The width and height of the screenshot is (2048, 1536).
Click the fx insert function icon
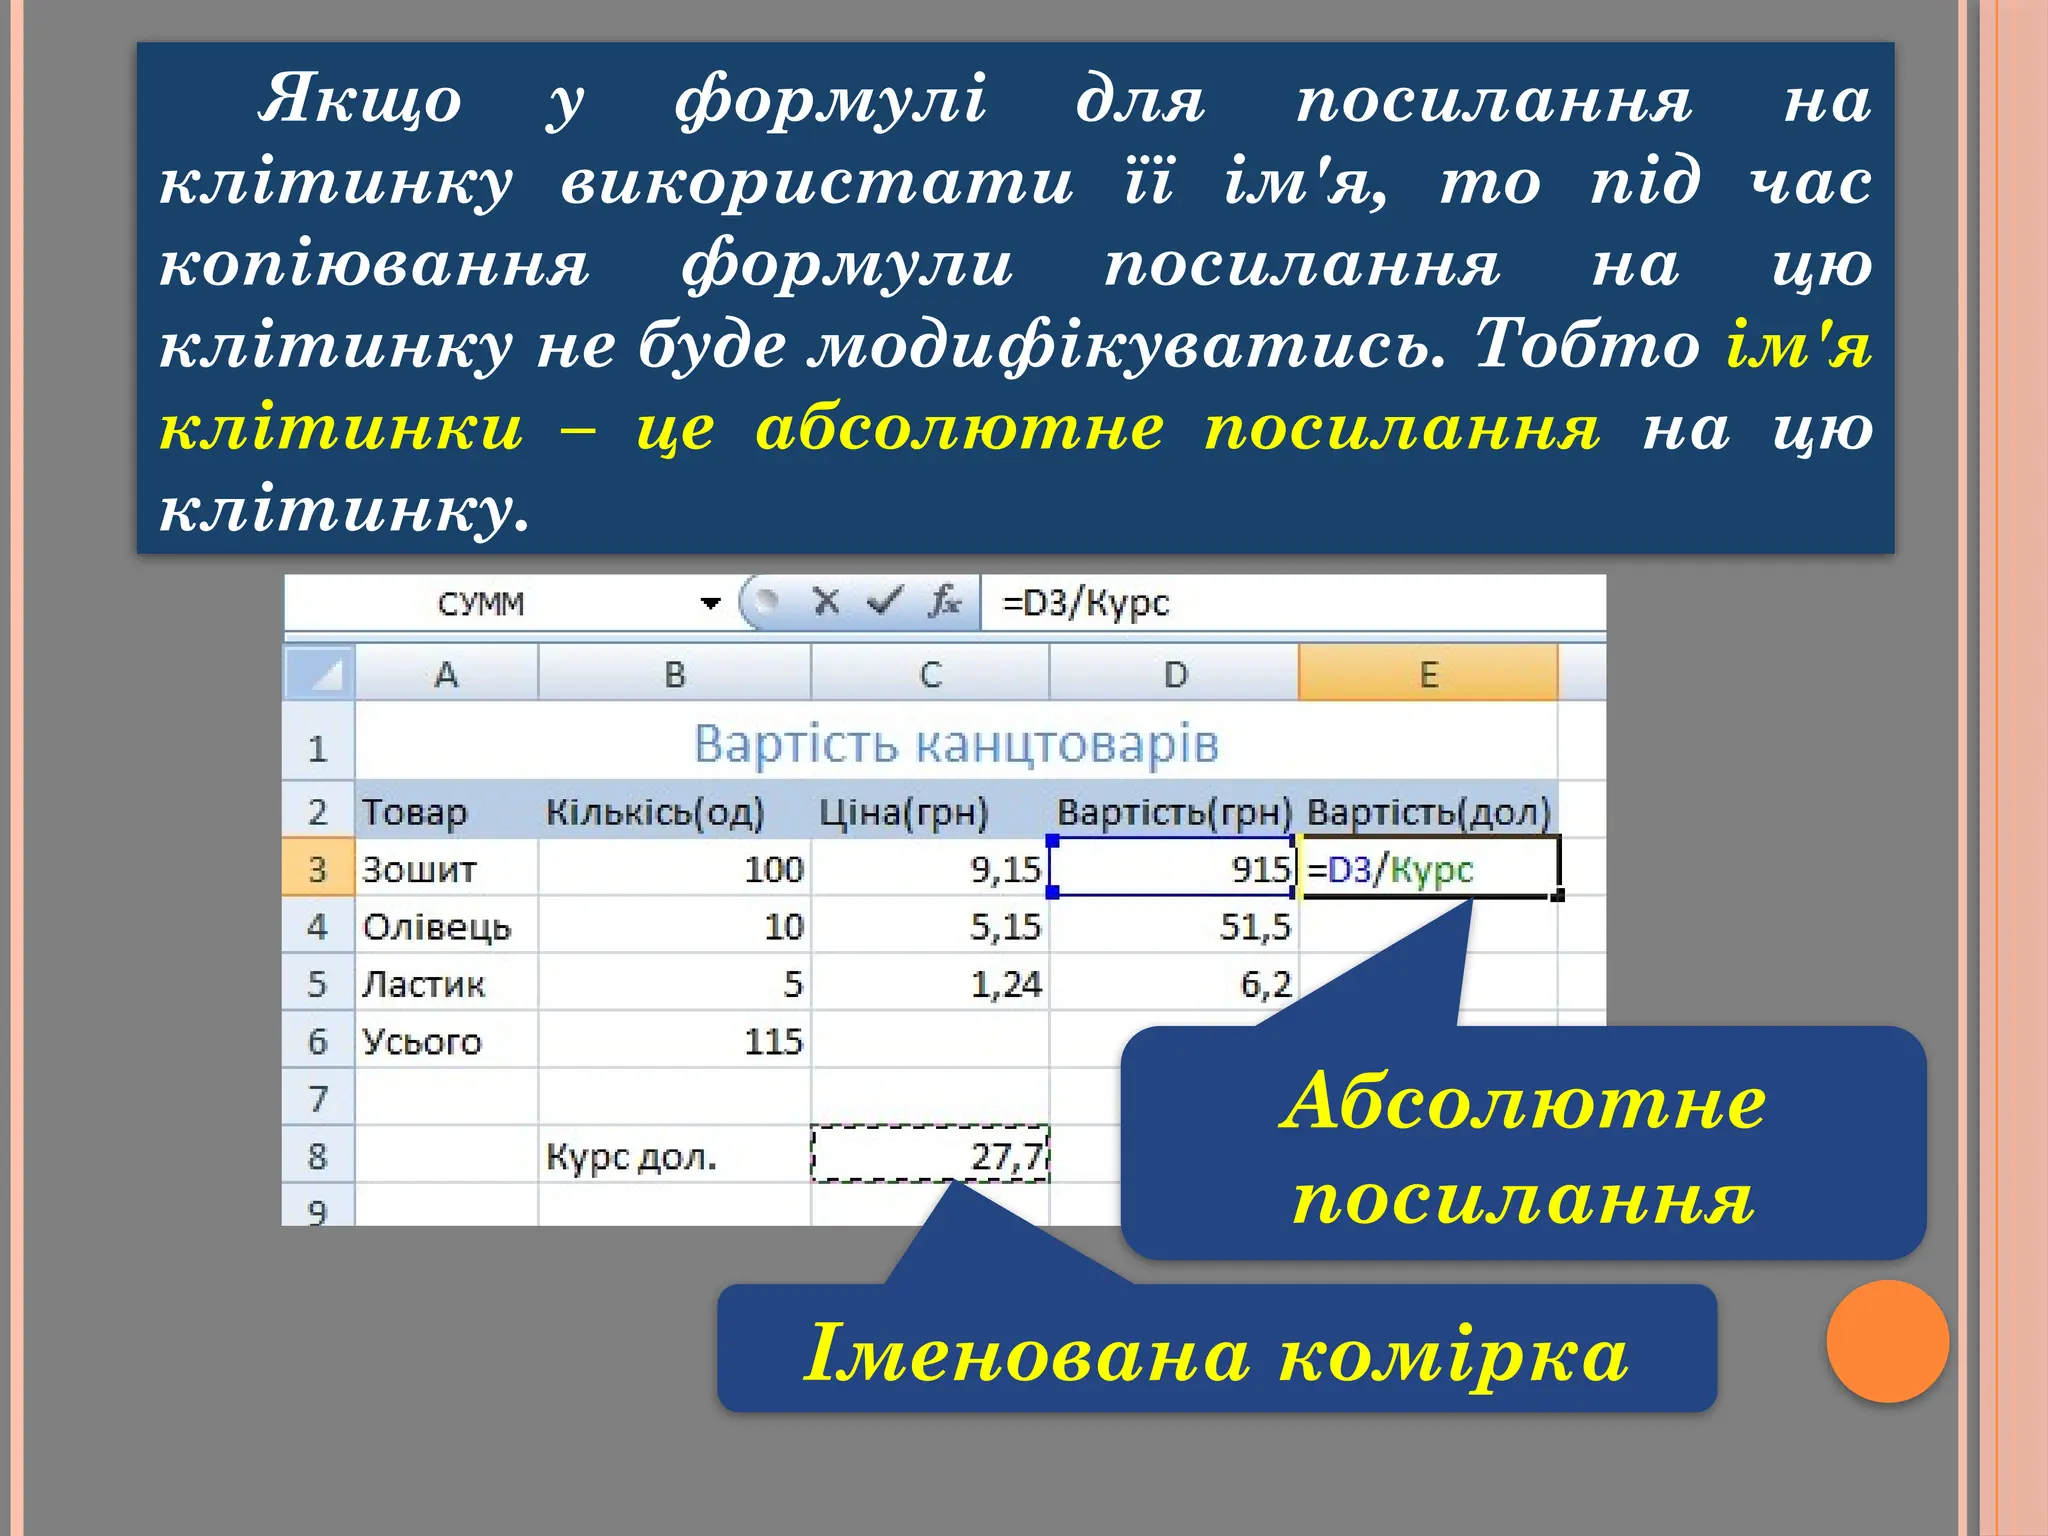point(943,601)
